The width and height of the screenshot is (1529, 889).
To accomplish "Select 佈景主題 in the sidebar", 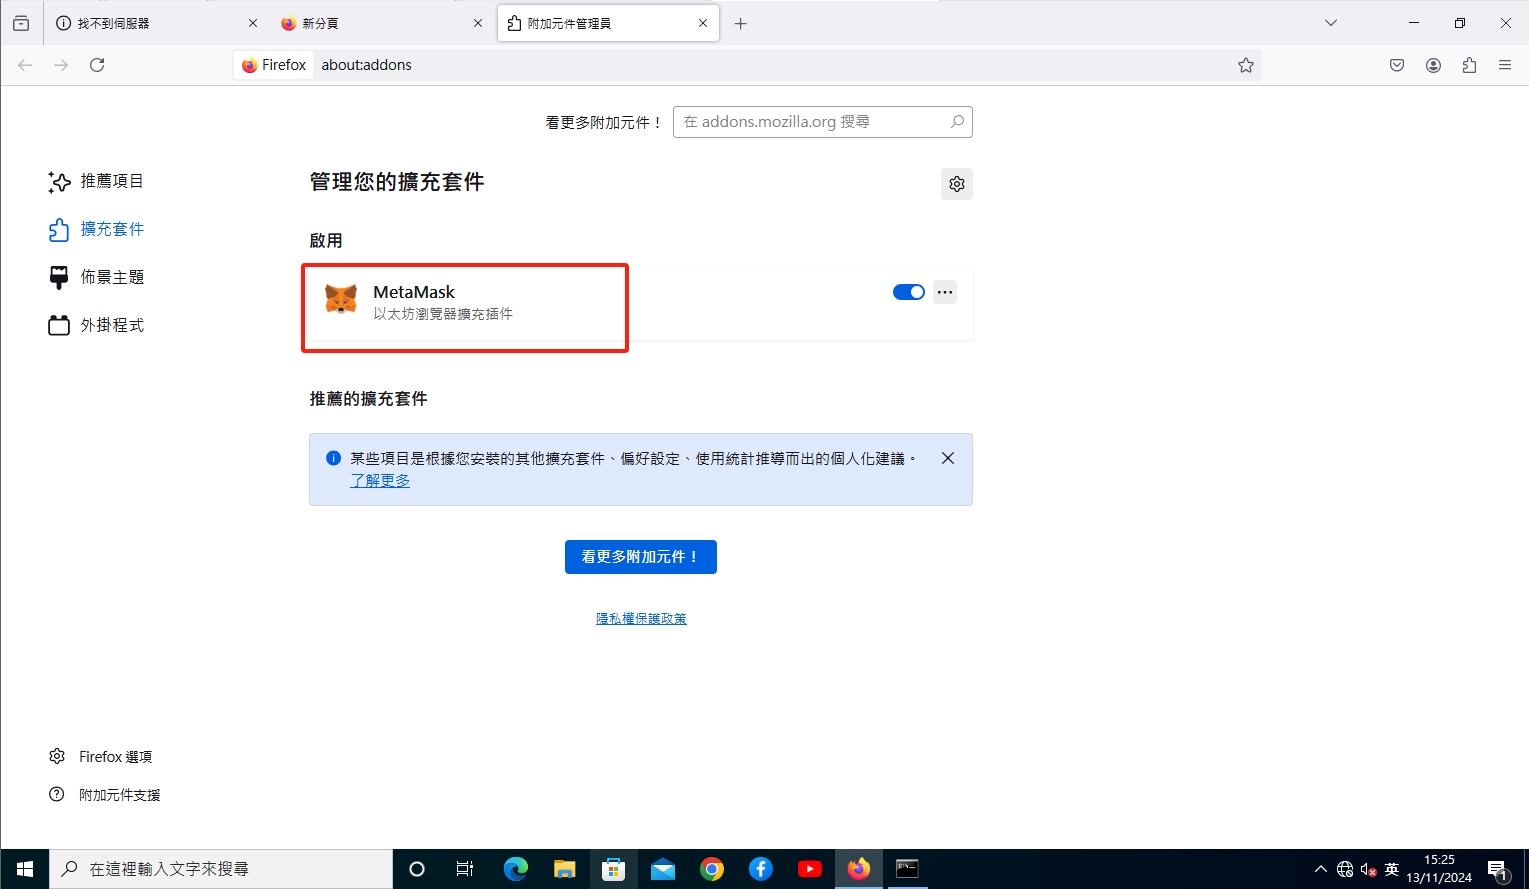I will 96,277.
